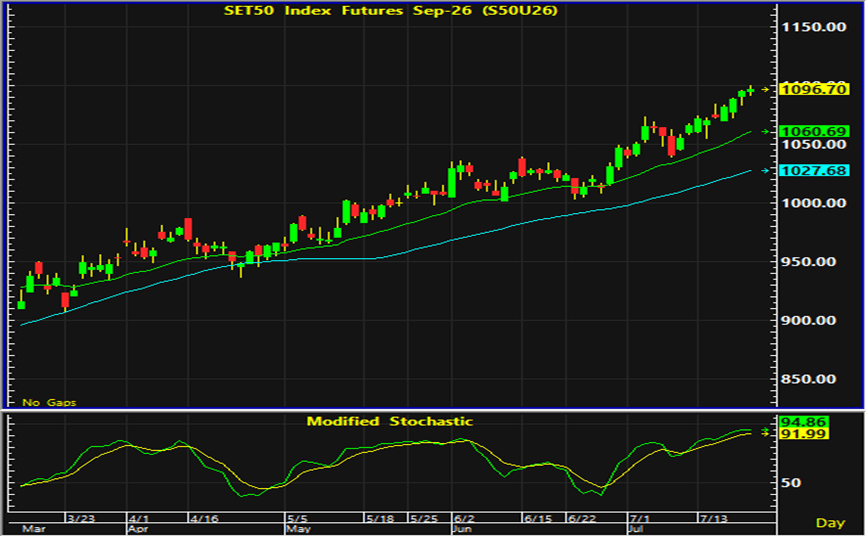
Task: Select the 4/16 date marker on timeline
Action: pyautogui.click(x=204, y=518)
